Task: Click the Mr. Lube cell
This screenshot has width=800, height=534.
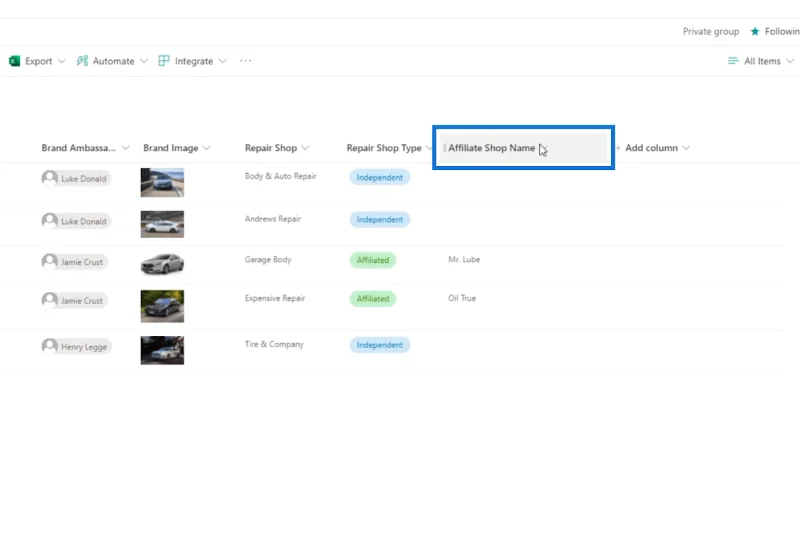Action: (464, 260)
